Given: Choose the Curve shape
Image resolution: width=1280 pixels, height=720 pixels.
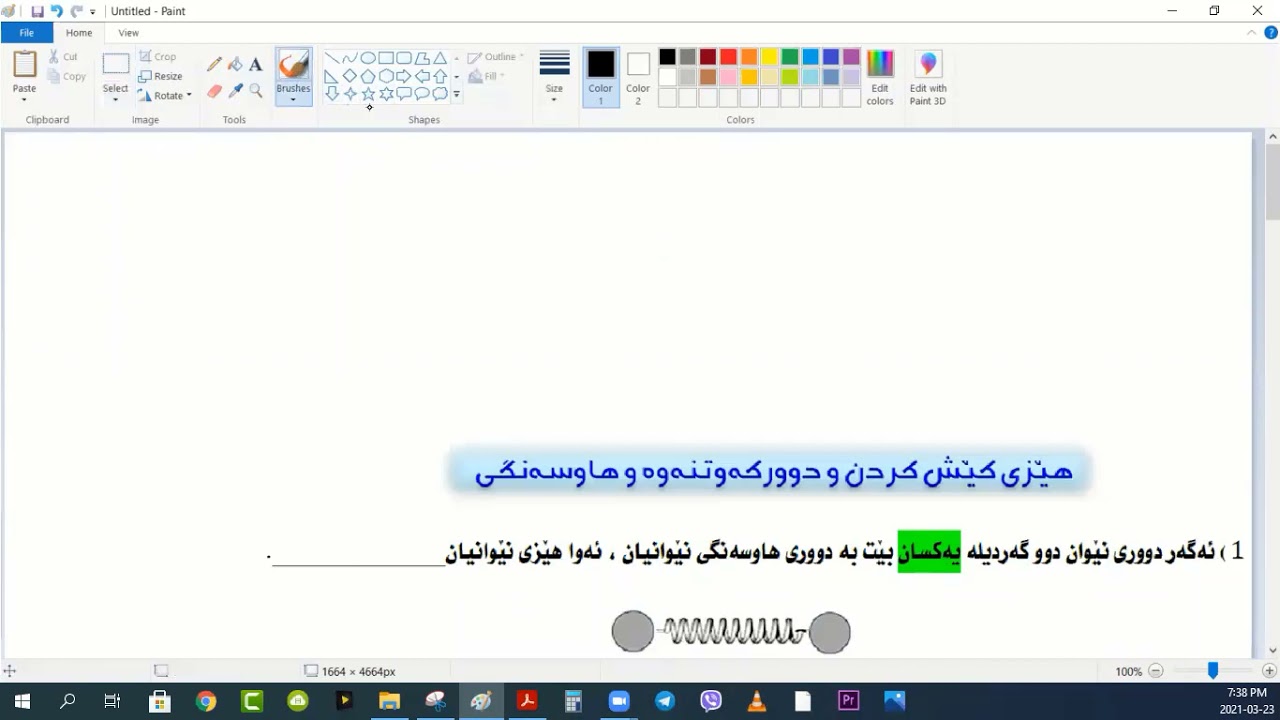Looking at the screenshot, I should pos(350,58).
